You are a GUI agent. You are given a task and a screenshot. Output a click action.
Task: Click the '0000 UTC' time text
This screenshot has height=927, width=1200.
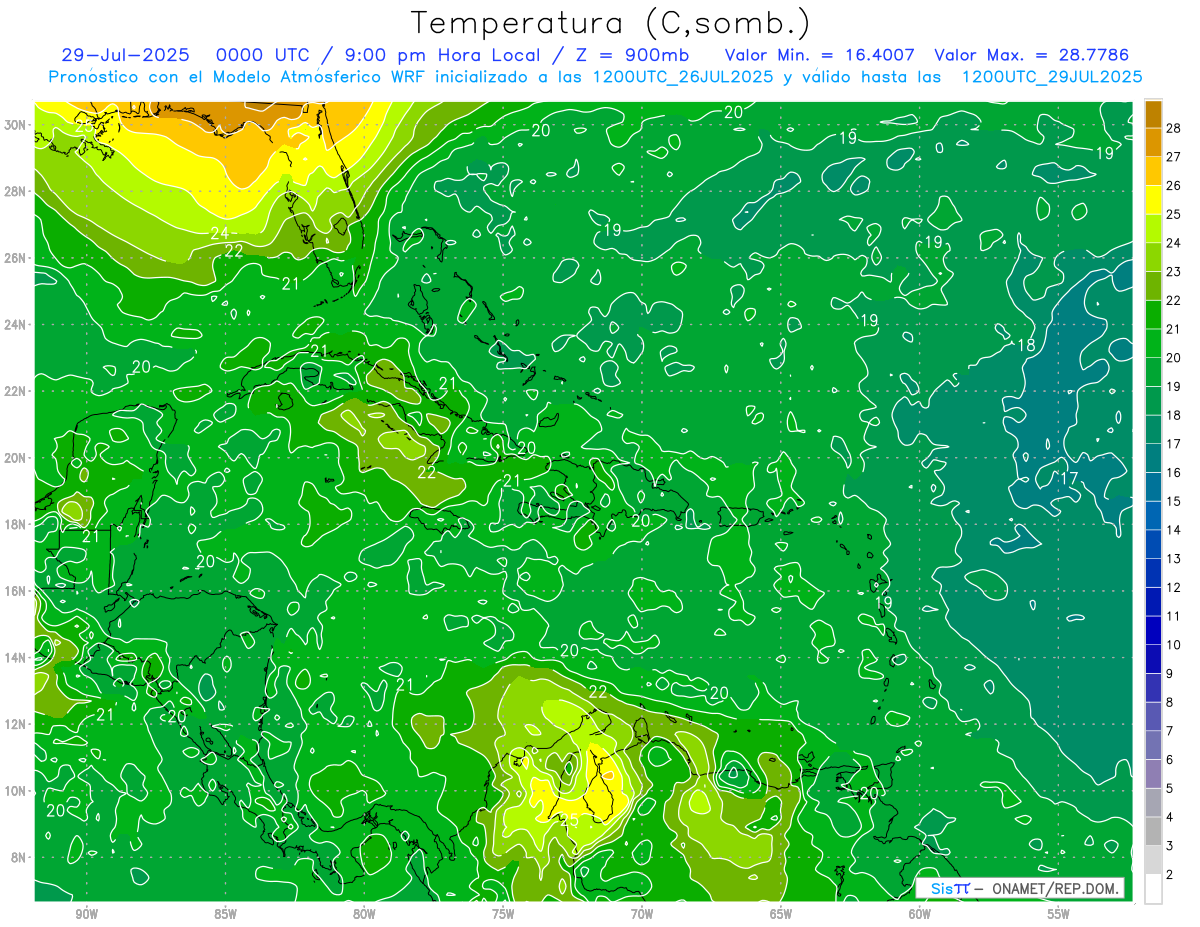point(262,55)
